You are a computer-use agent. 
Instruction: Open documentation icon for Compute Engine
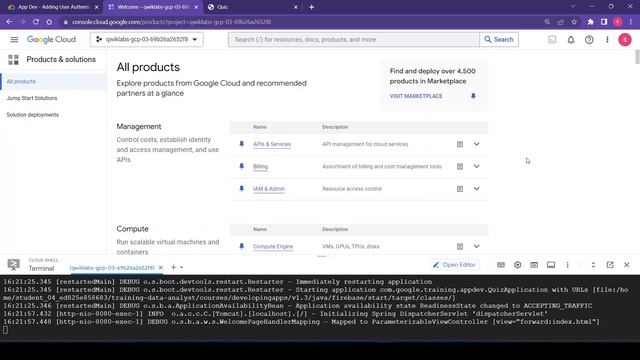[460, 247]
